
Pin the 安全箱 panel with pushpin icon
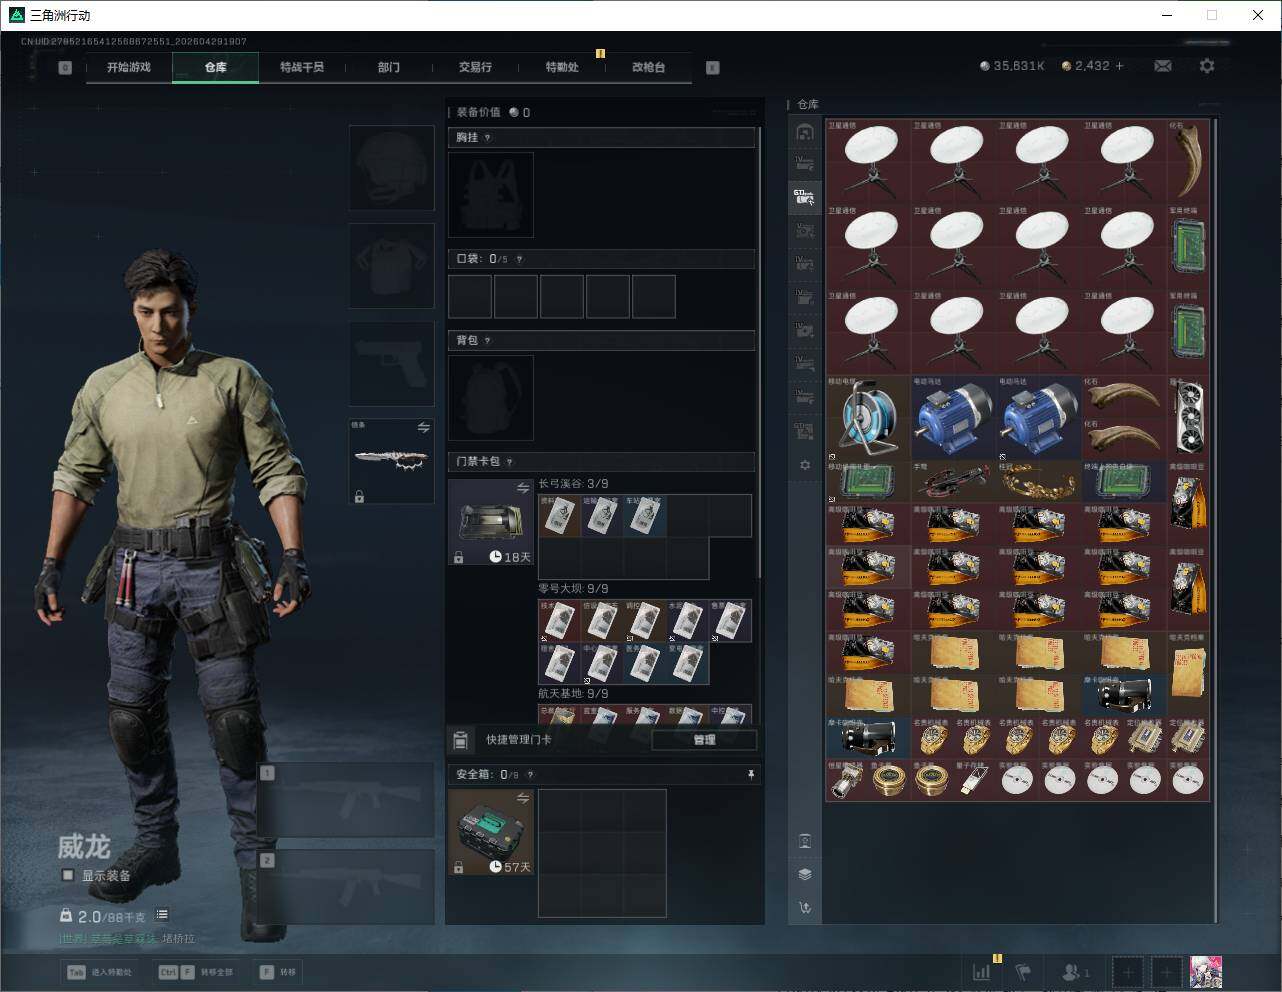(x=750, y=774)
